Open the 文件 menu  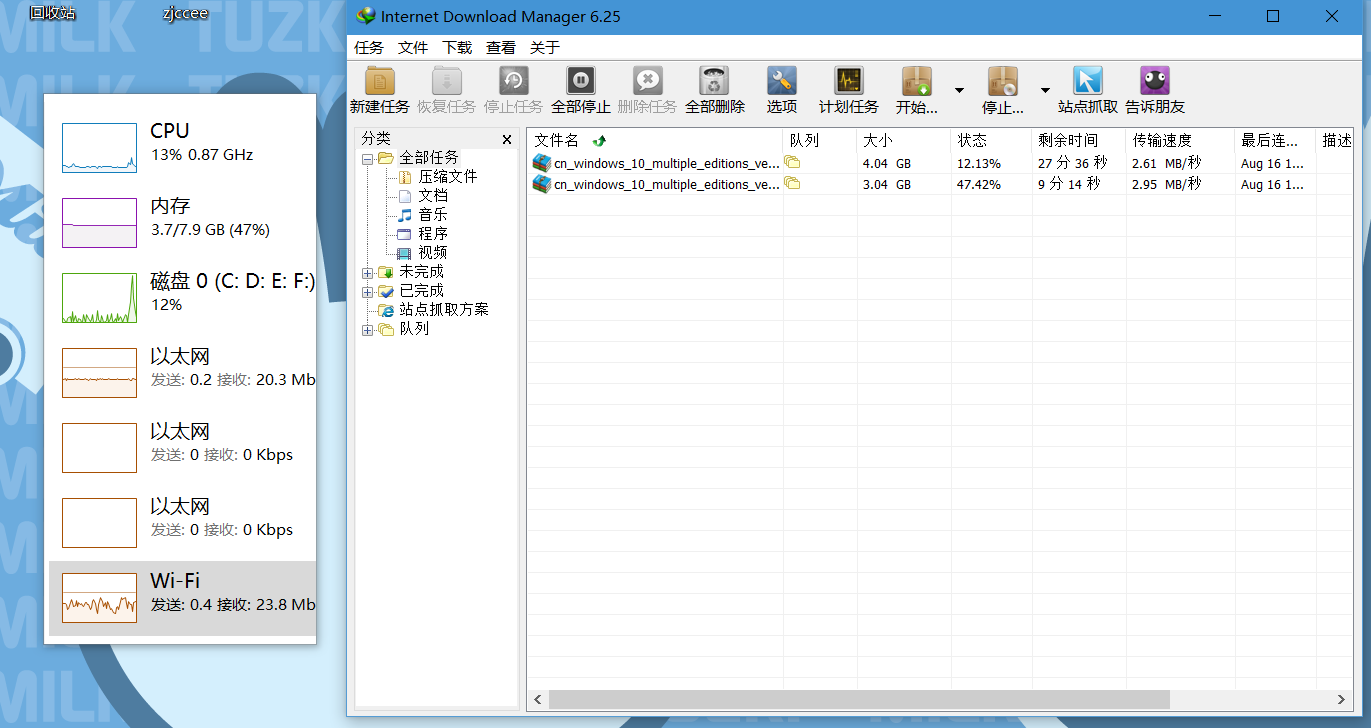click(x=413, y=48)
